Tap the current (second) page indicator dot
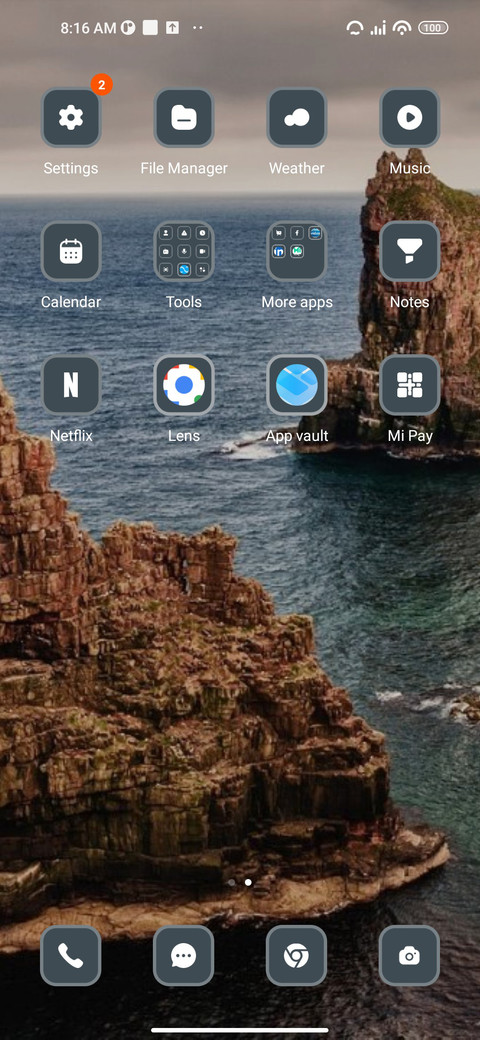 [248, 882]
